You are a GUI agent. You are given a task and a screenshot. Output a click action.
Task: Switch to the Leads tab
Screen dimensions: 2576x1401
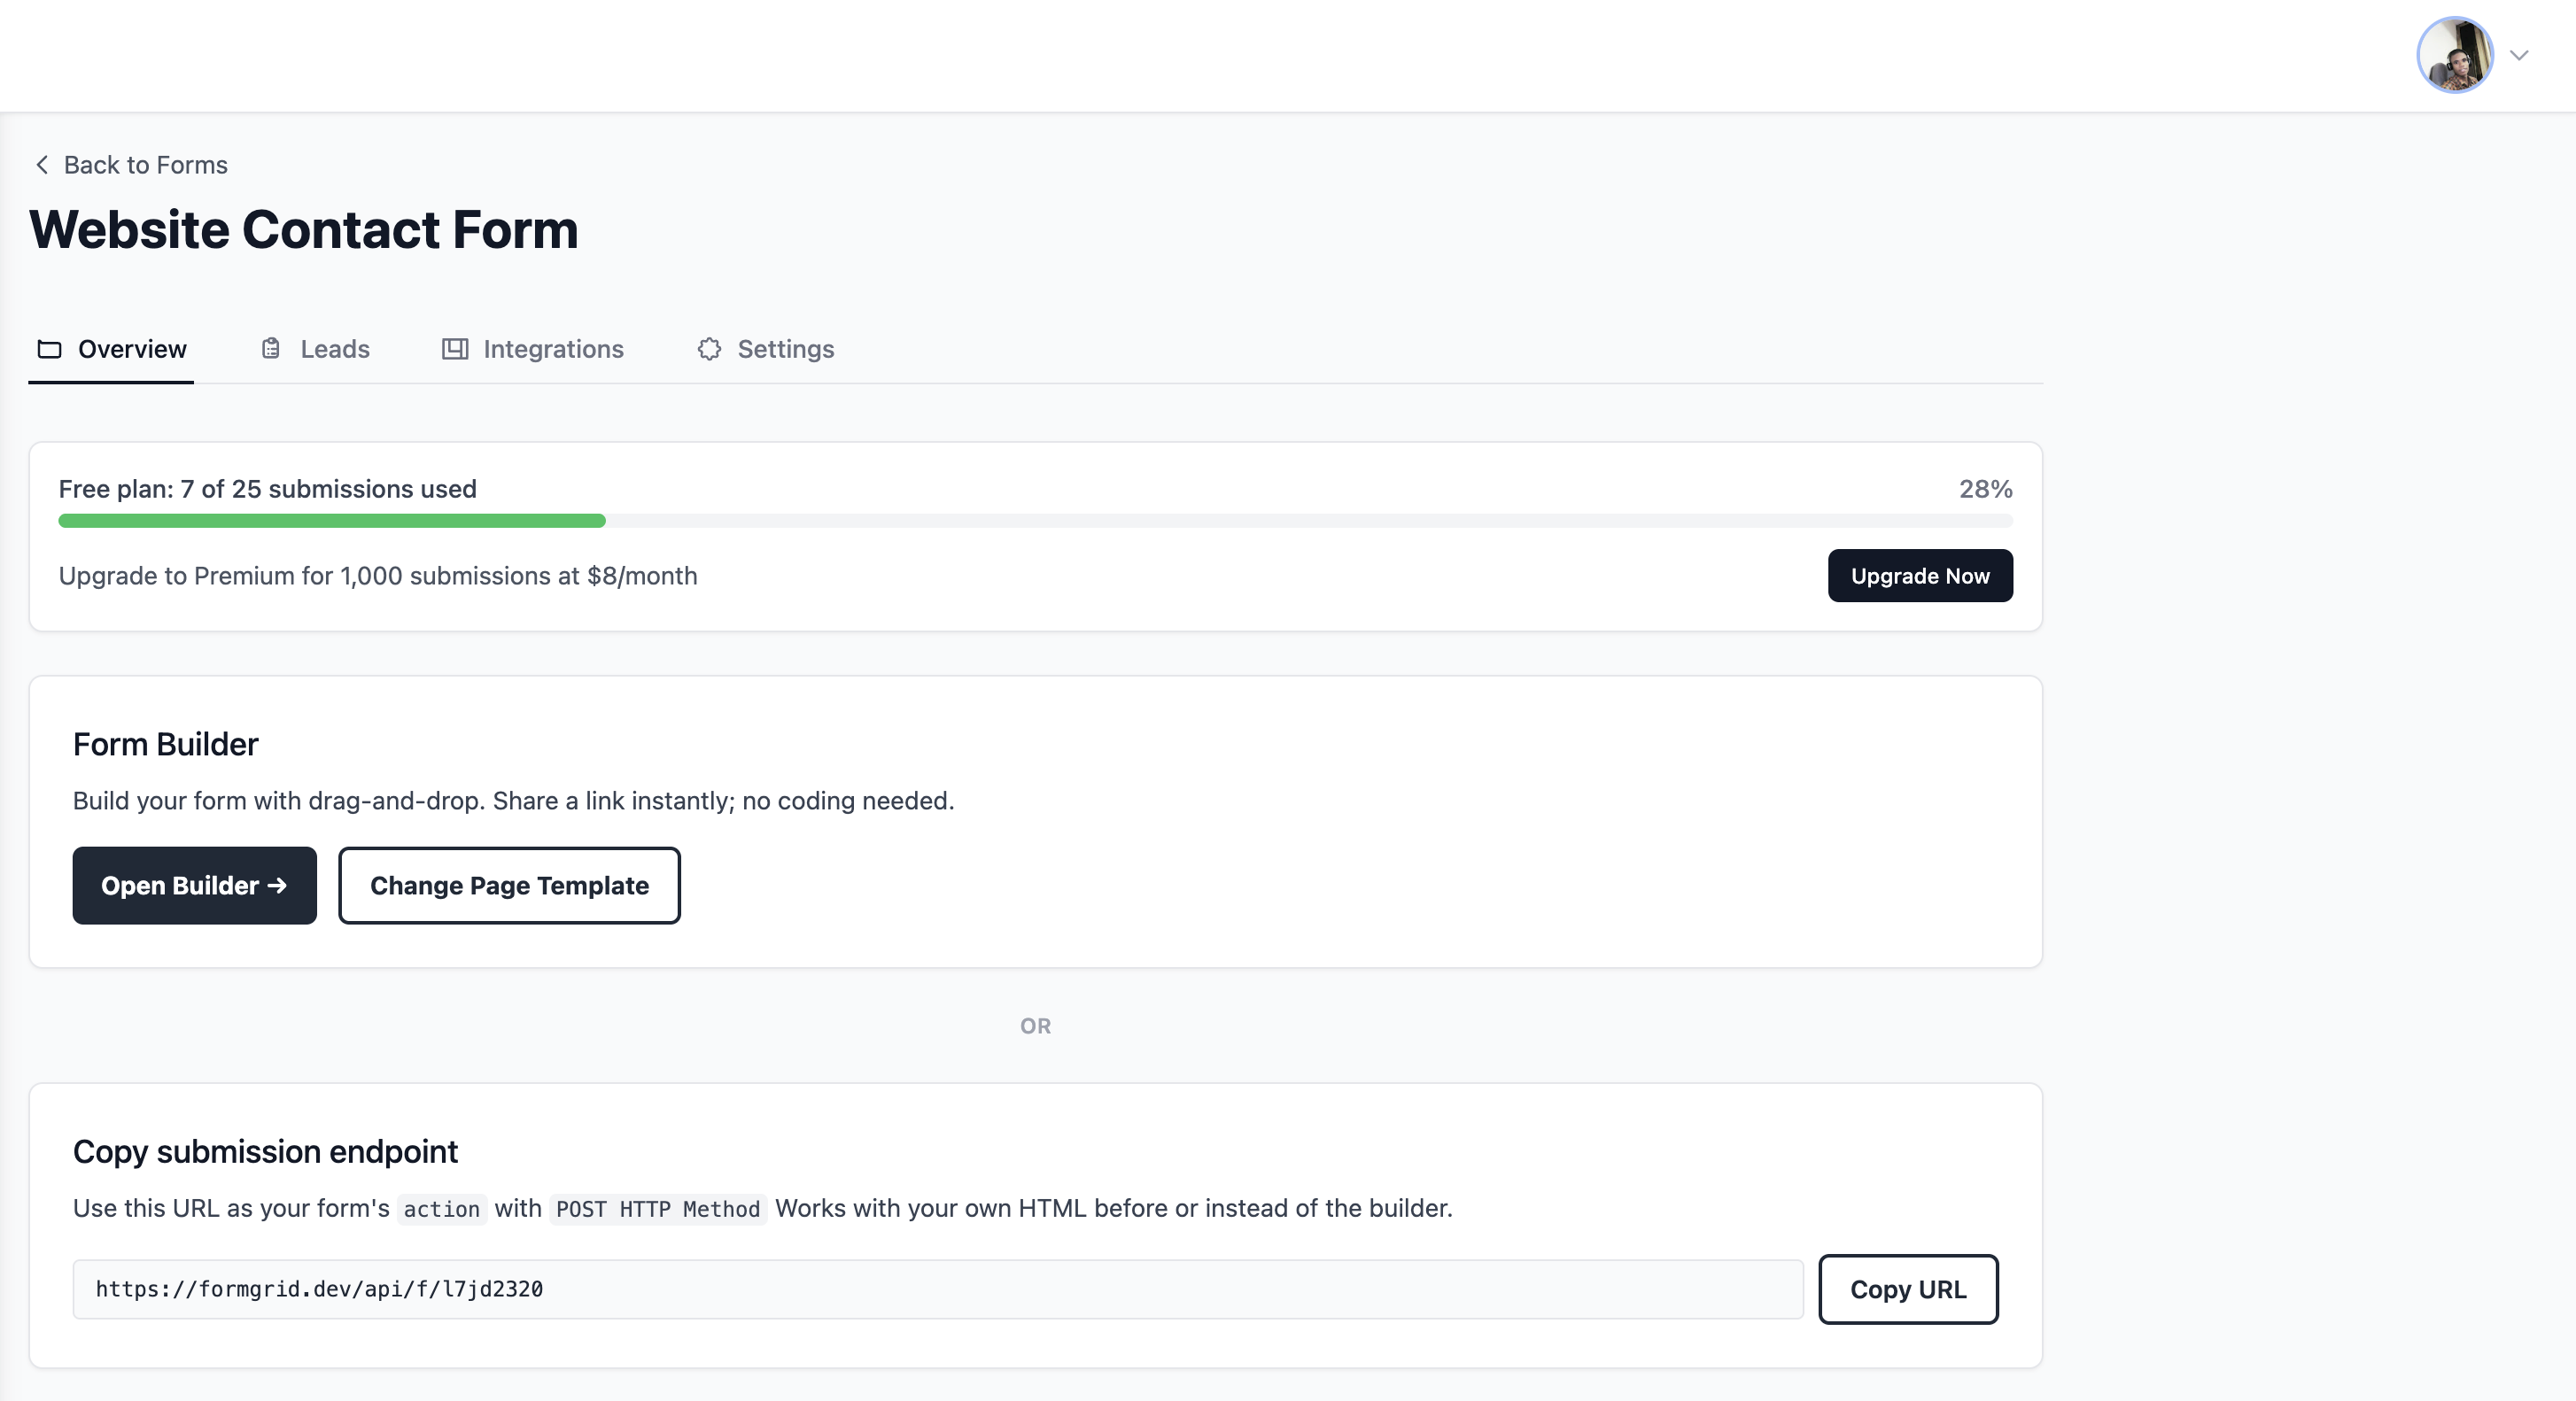click(x=335, y=349)
